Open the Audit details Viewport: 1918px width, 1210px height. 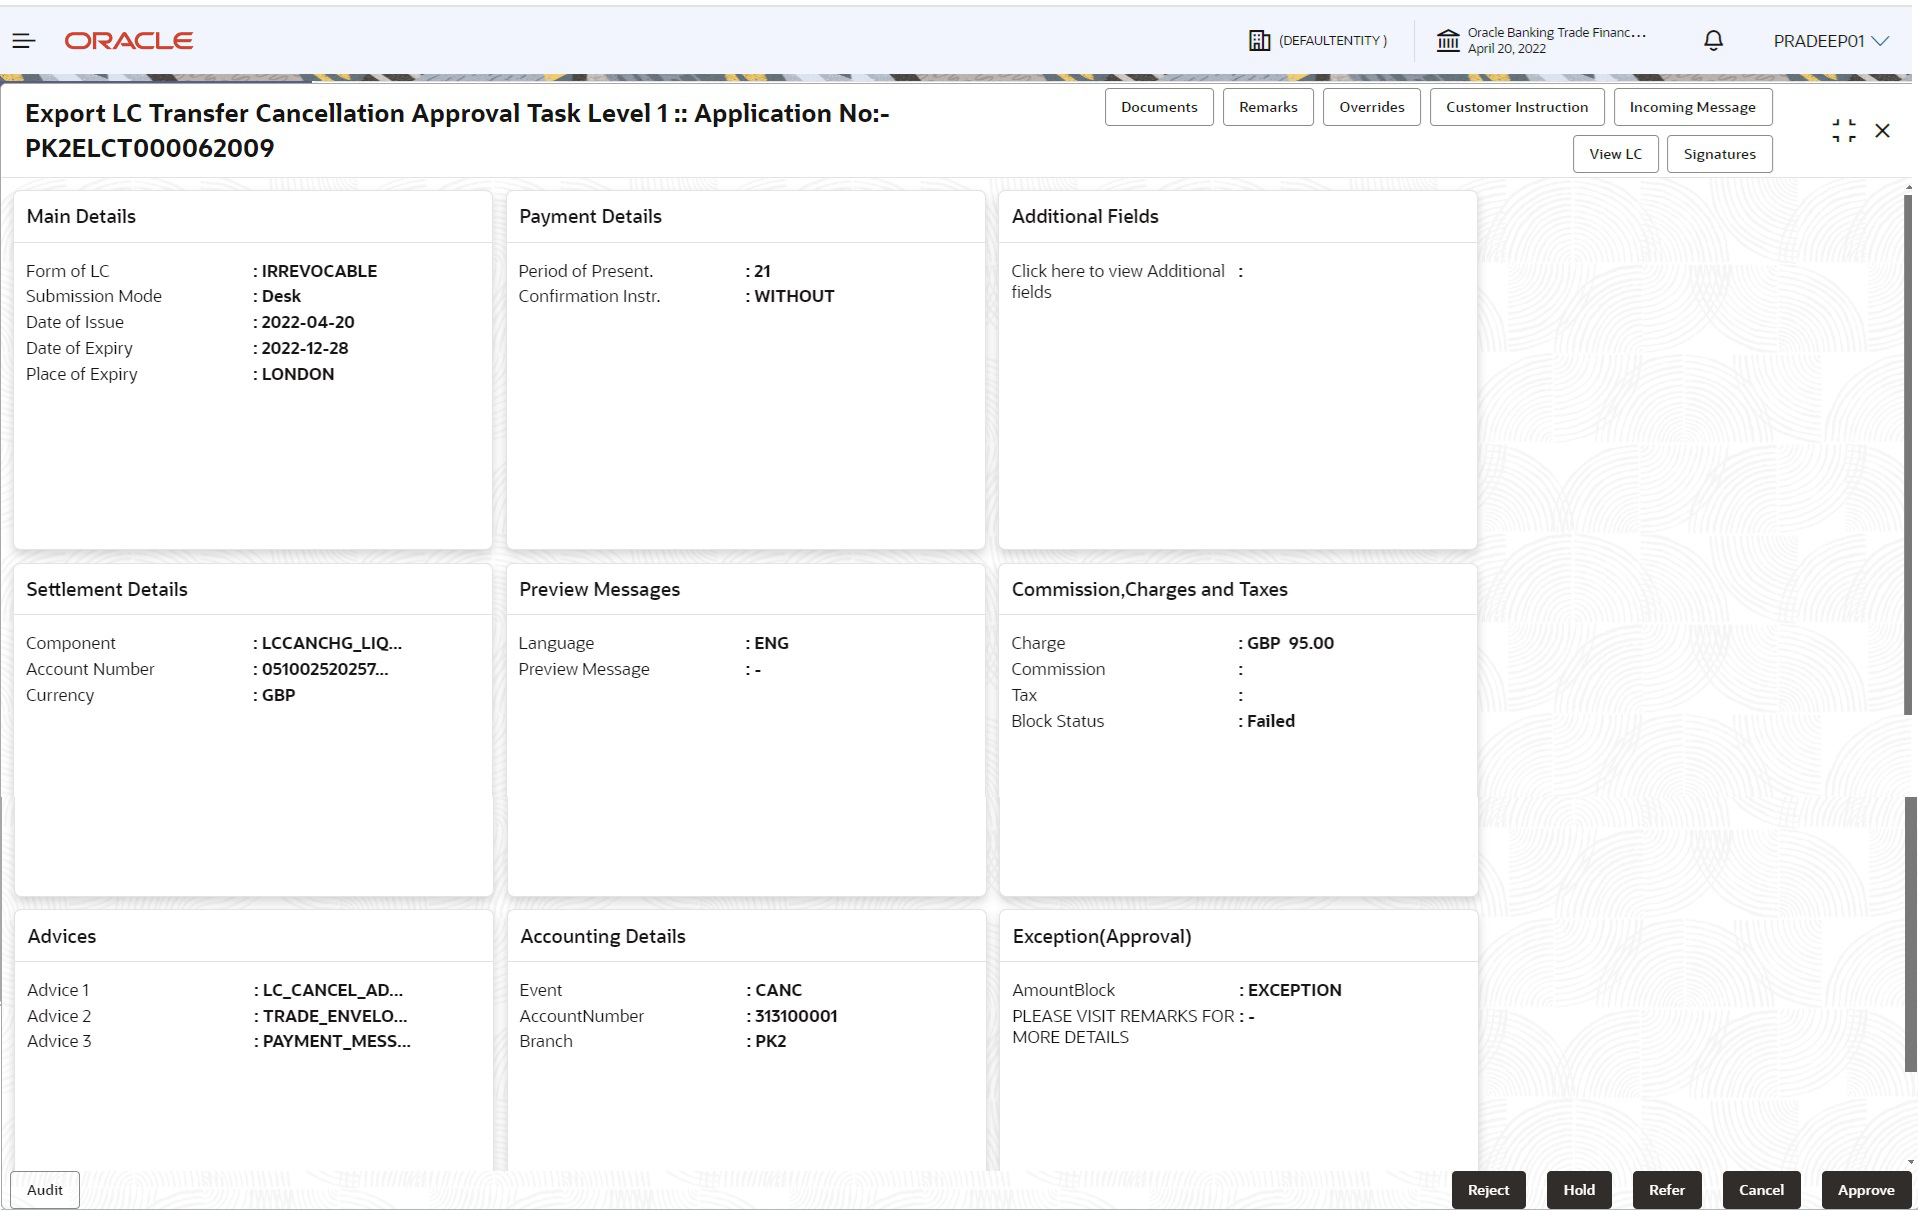click(x=44, y=1190)
